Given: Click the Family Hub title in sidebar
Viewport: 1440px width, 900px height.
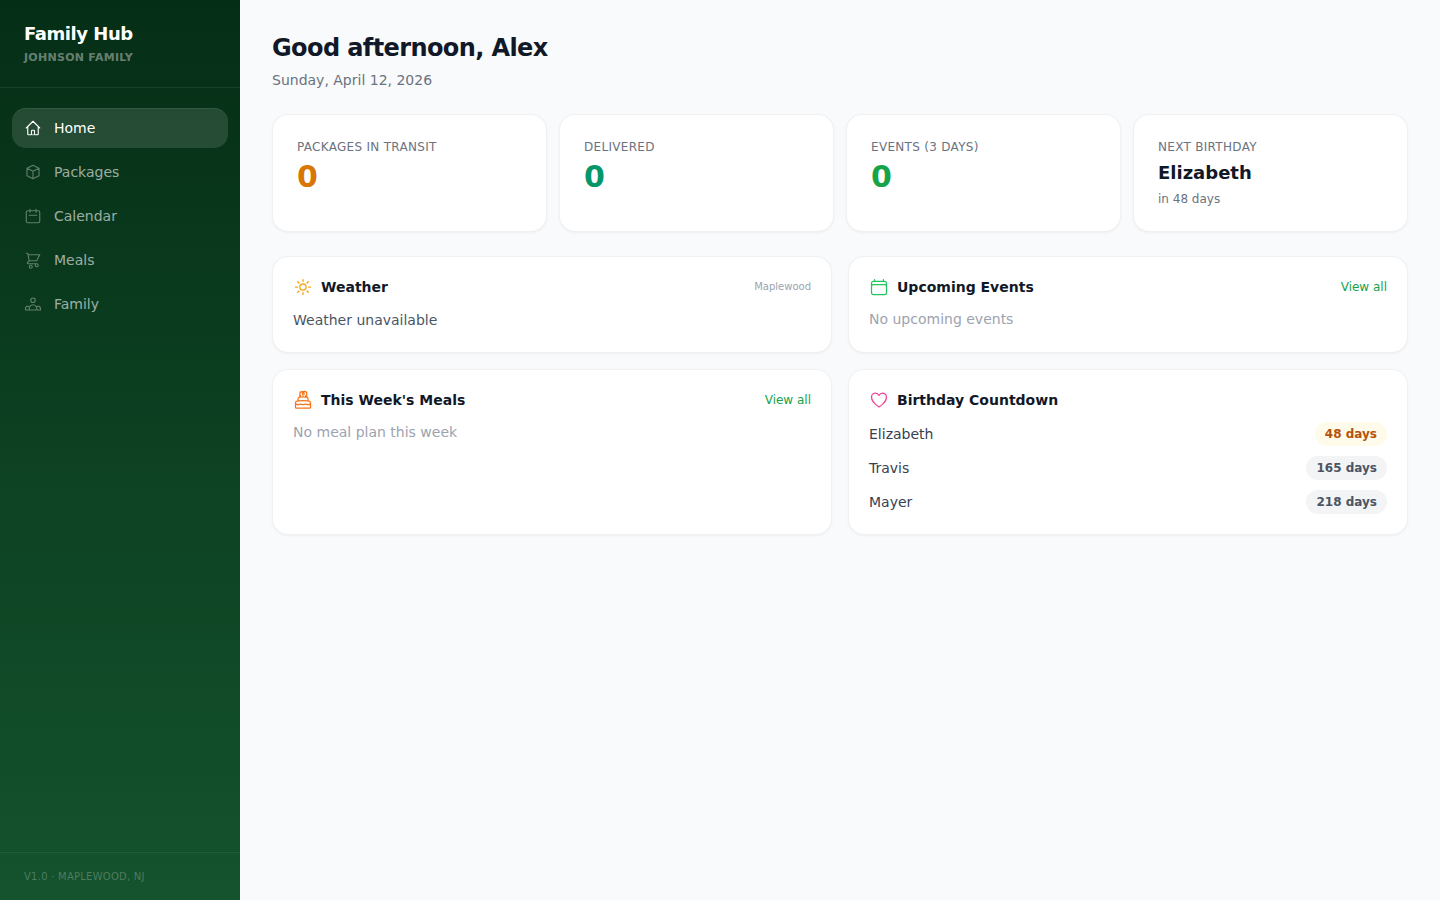Looking at the screenshot, I should tap(78, 34).
